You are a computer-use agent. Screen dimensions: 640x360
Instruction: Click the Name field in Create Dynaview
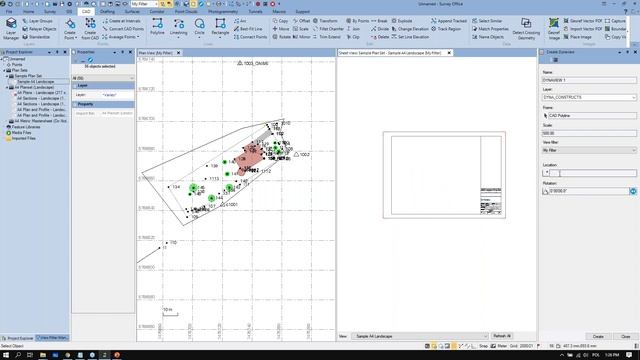coord(589,80)
